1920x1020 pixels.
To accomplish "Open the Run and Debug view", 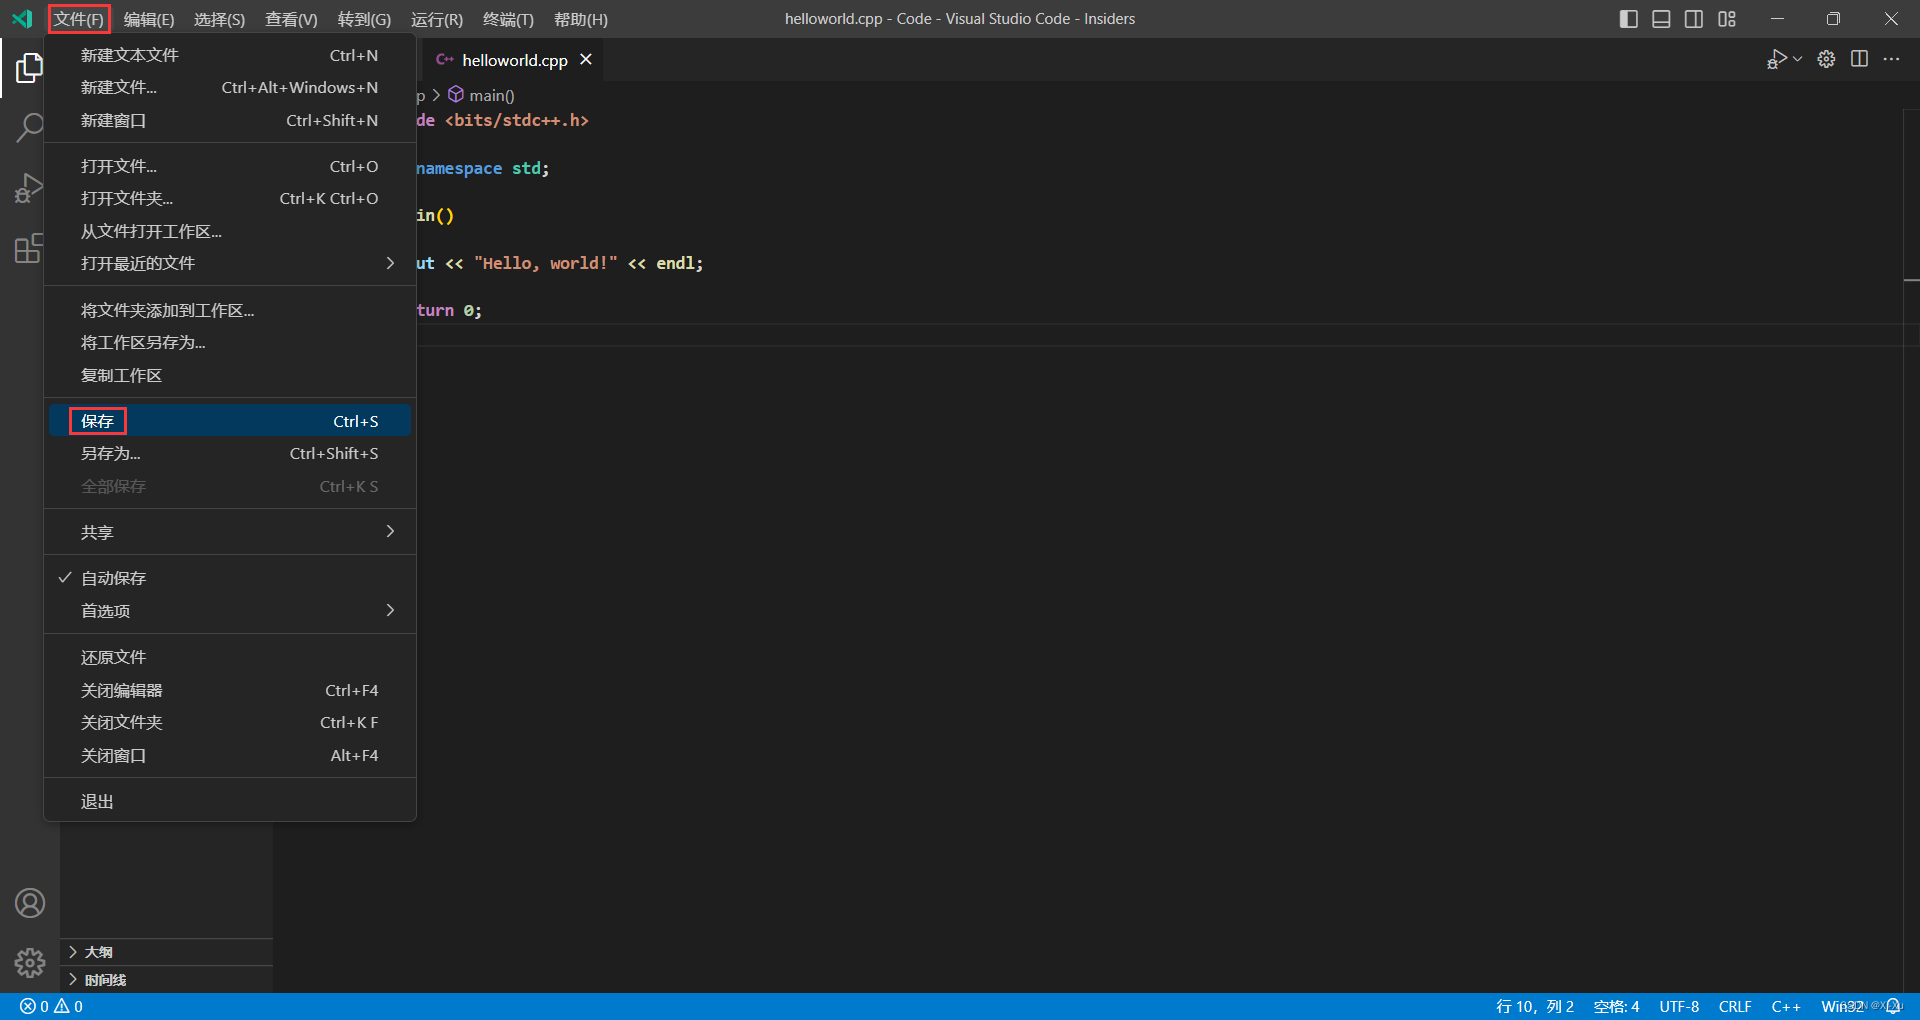I will [x=30, y=188].
